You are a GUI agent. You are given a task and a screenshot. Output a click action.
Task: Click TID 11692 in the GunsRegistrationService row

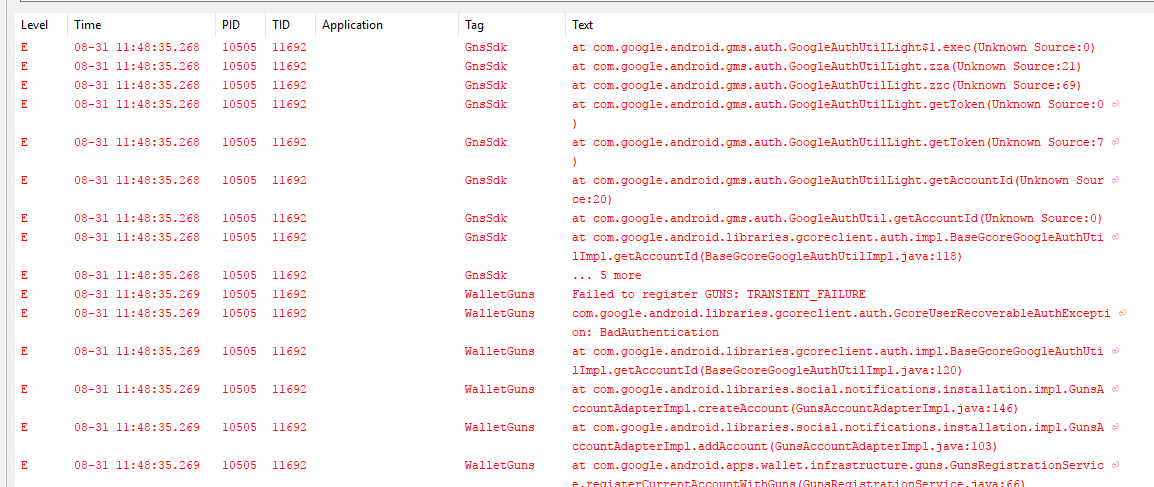click(x=289, y=466)
